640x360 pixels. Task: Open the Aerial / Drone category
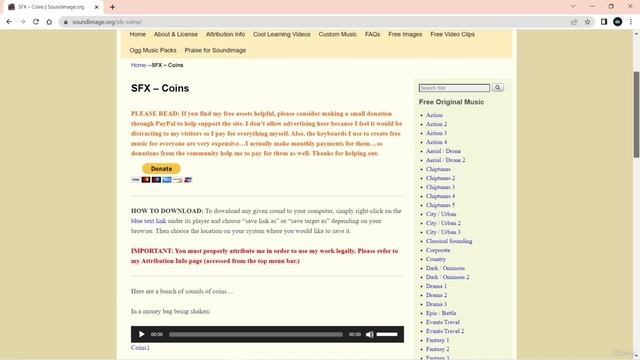coord(443,151)
